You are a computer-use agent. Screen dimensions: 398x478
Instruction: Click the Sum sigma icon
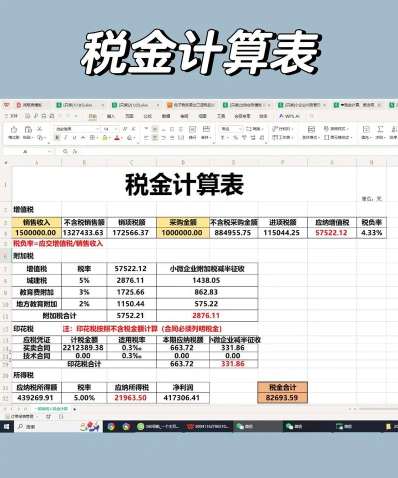point(381,129)
